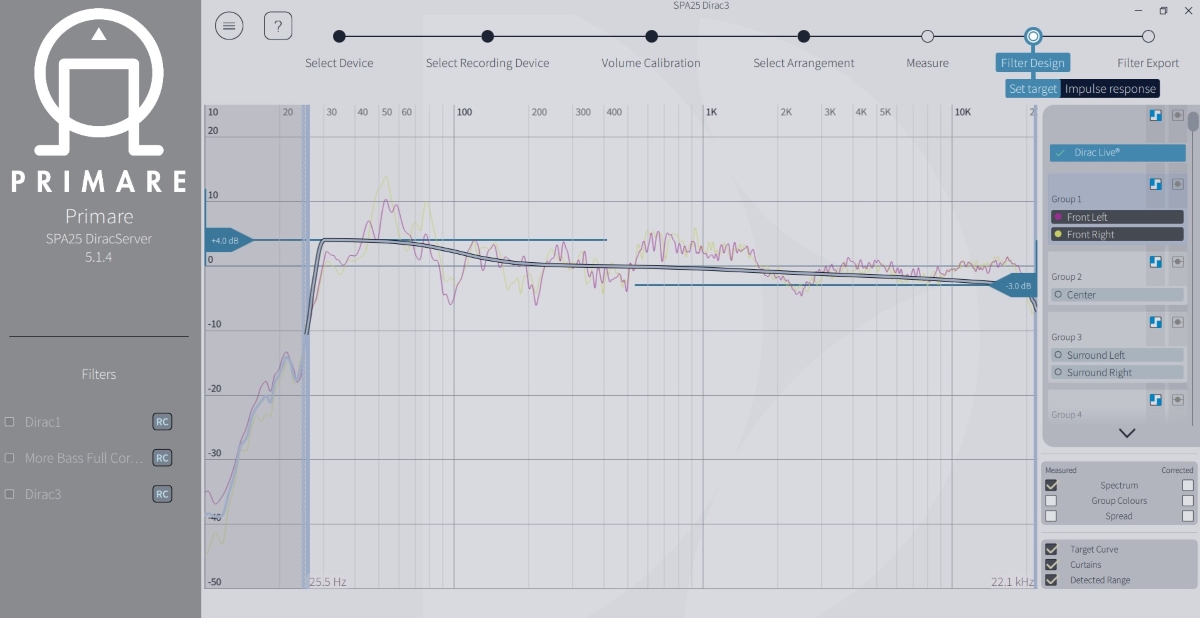Toggle the Group 3 eye visibility icon

(1178, 322)
